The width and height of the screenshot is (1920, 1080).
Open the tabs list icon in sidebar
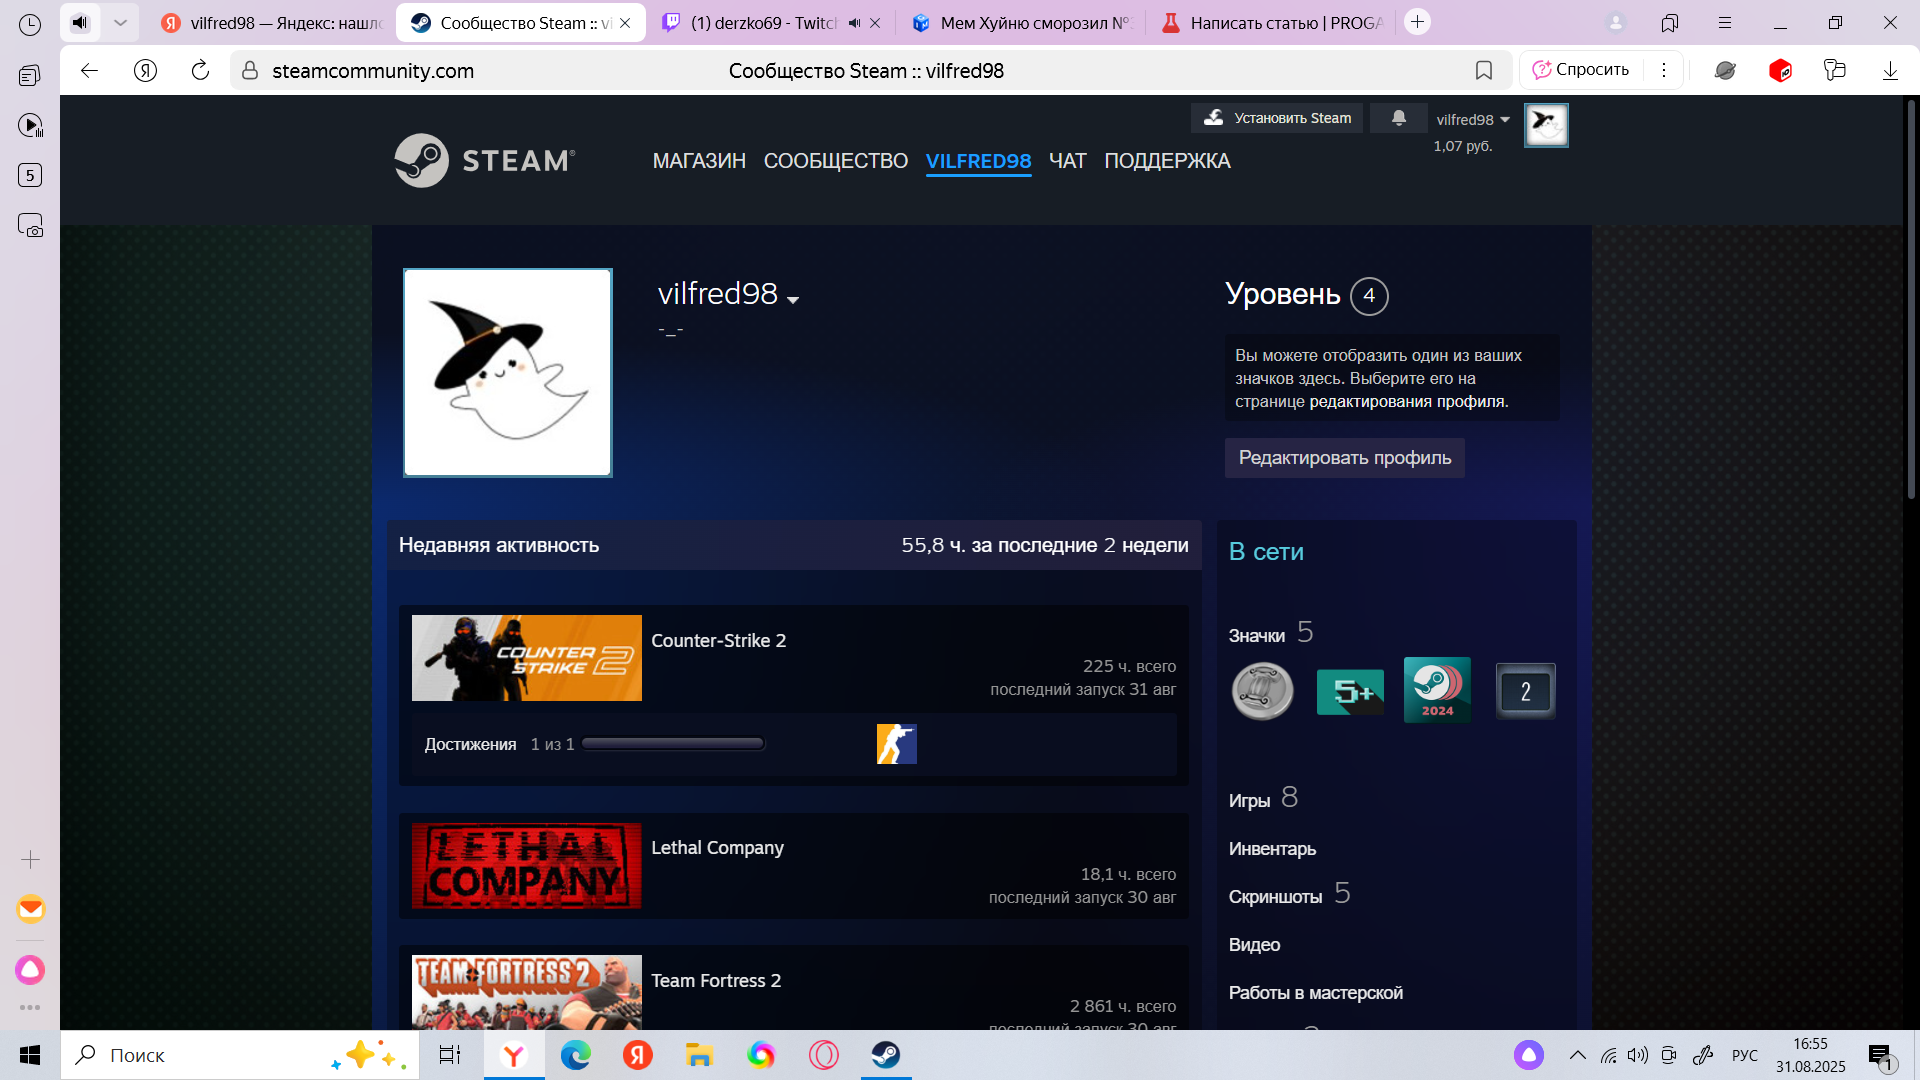(30, 76)
